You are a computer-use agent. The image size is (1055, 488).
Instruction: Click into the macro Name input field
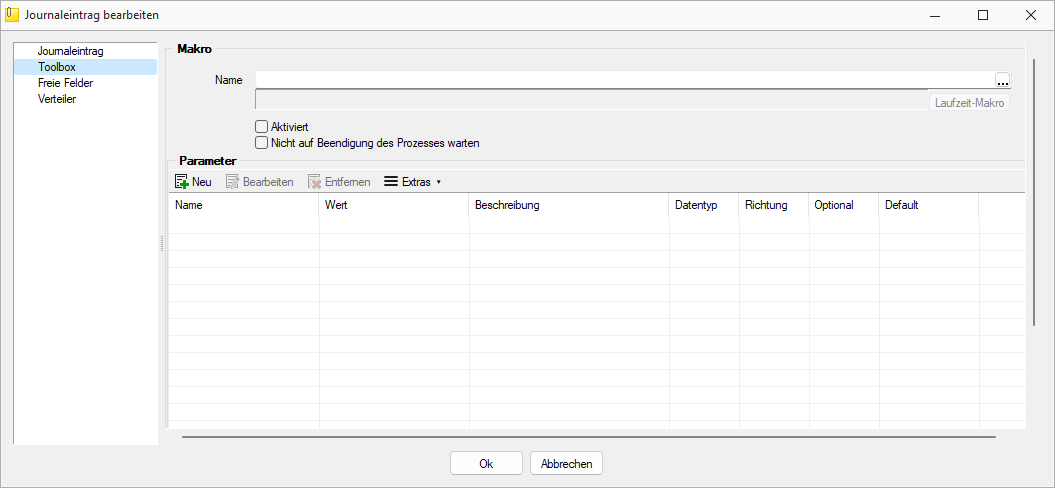click(624, 80)
